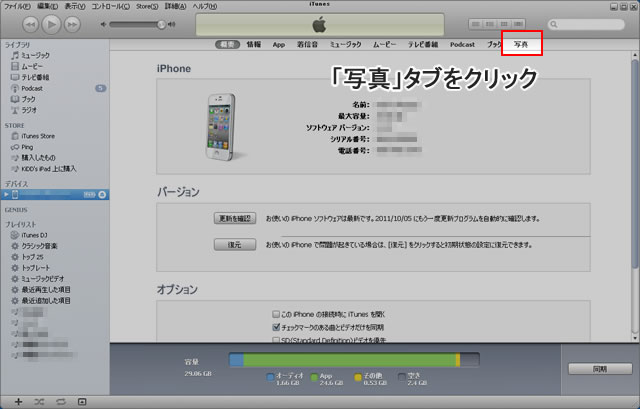640x409 pixels.
Task: Open the 表示 menu
Action: (75, 6)
